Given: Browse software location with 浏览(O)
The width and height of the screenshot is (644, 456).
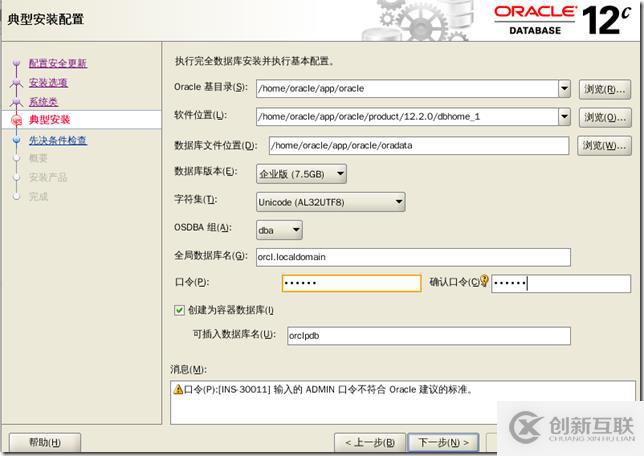Looking at the screenshot, I should [605, 117].
